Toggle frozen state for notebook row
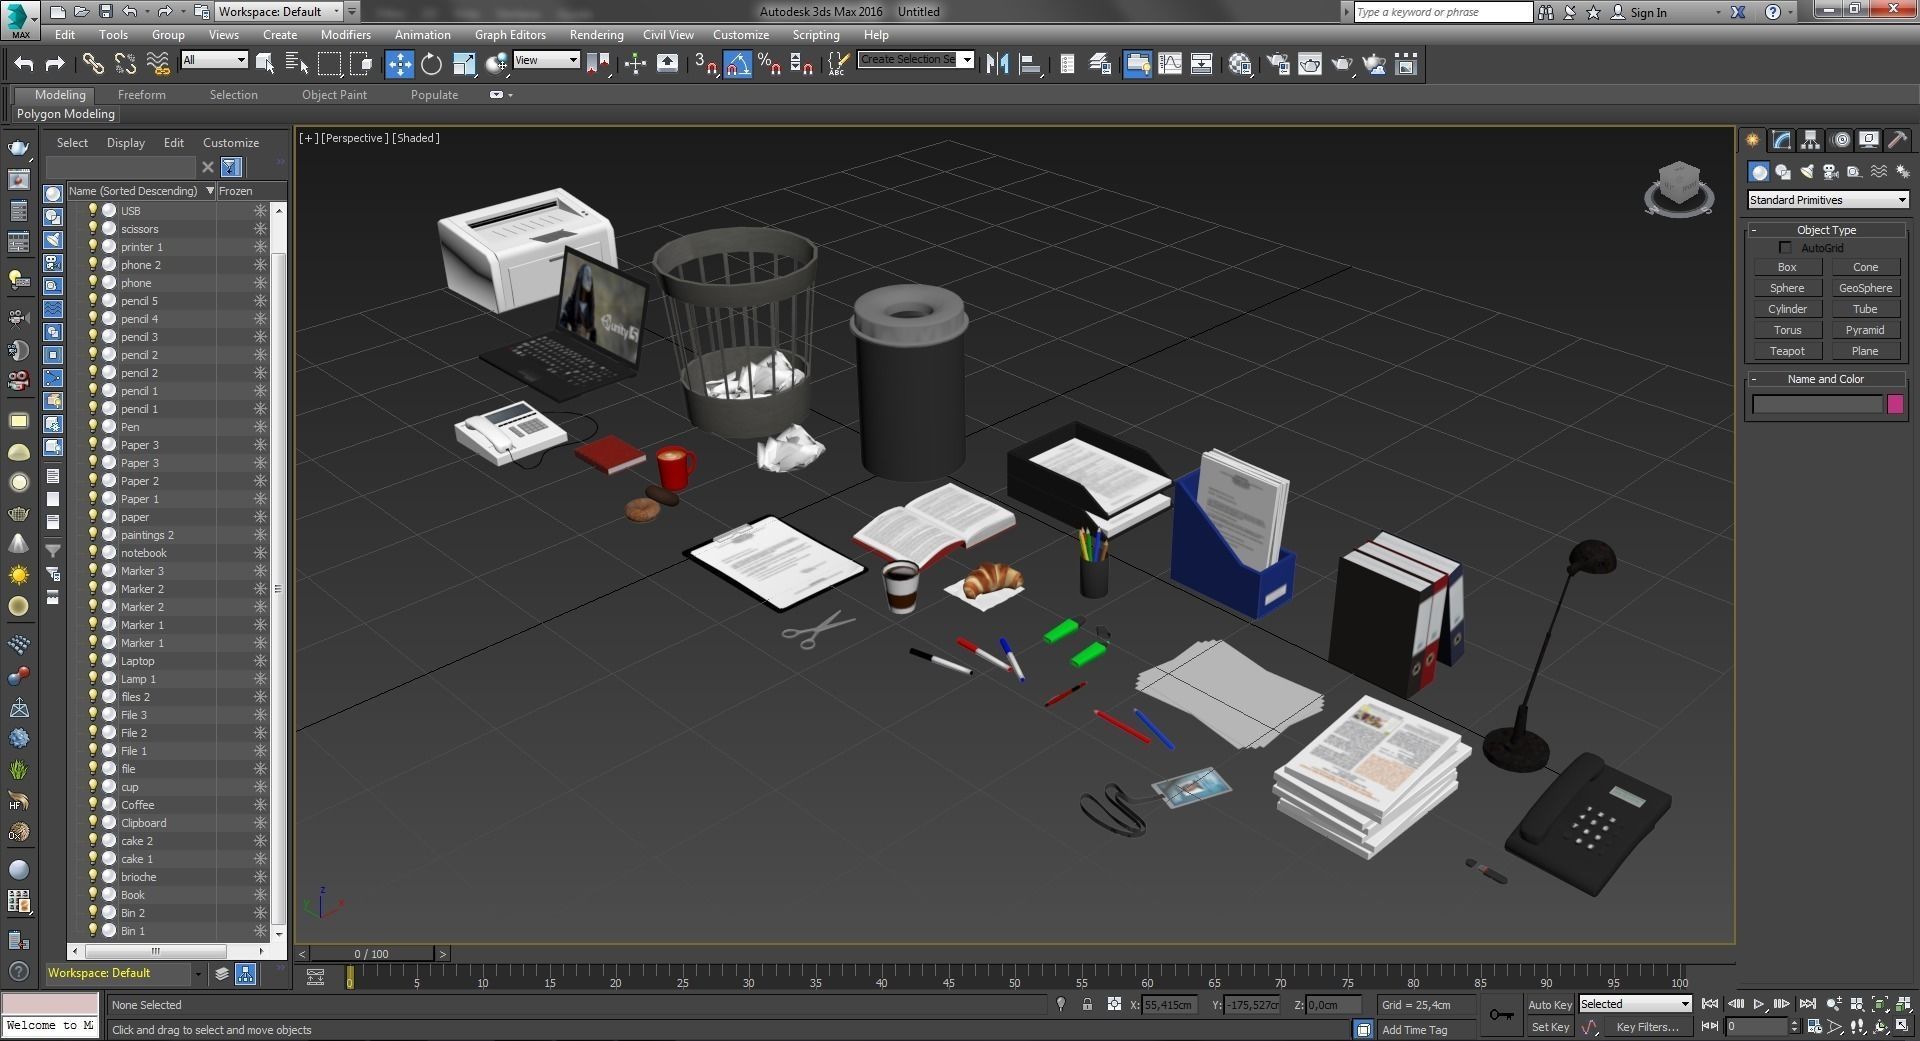 (x=260, y=553)
